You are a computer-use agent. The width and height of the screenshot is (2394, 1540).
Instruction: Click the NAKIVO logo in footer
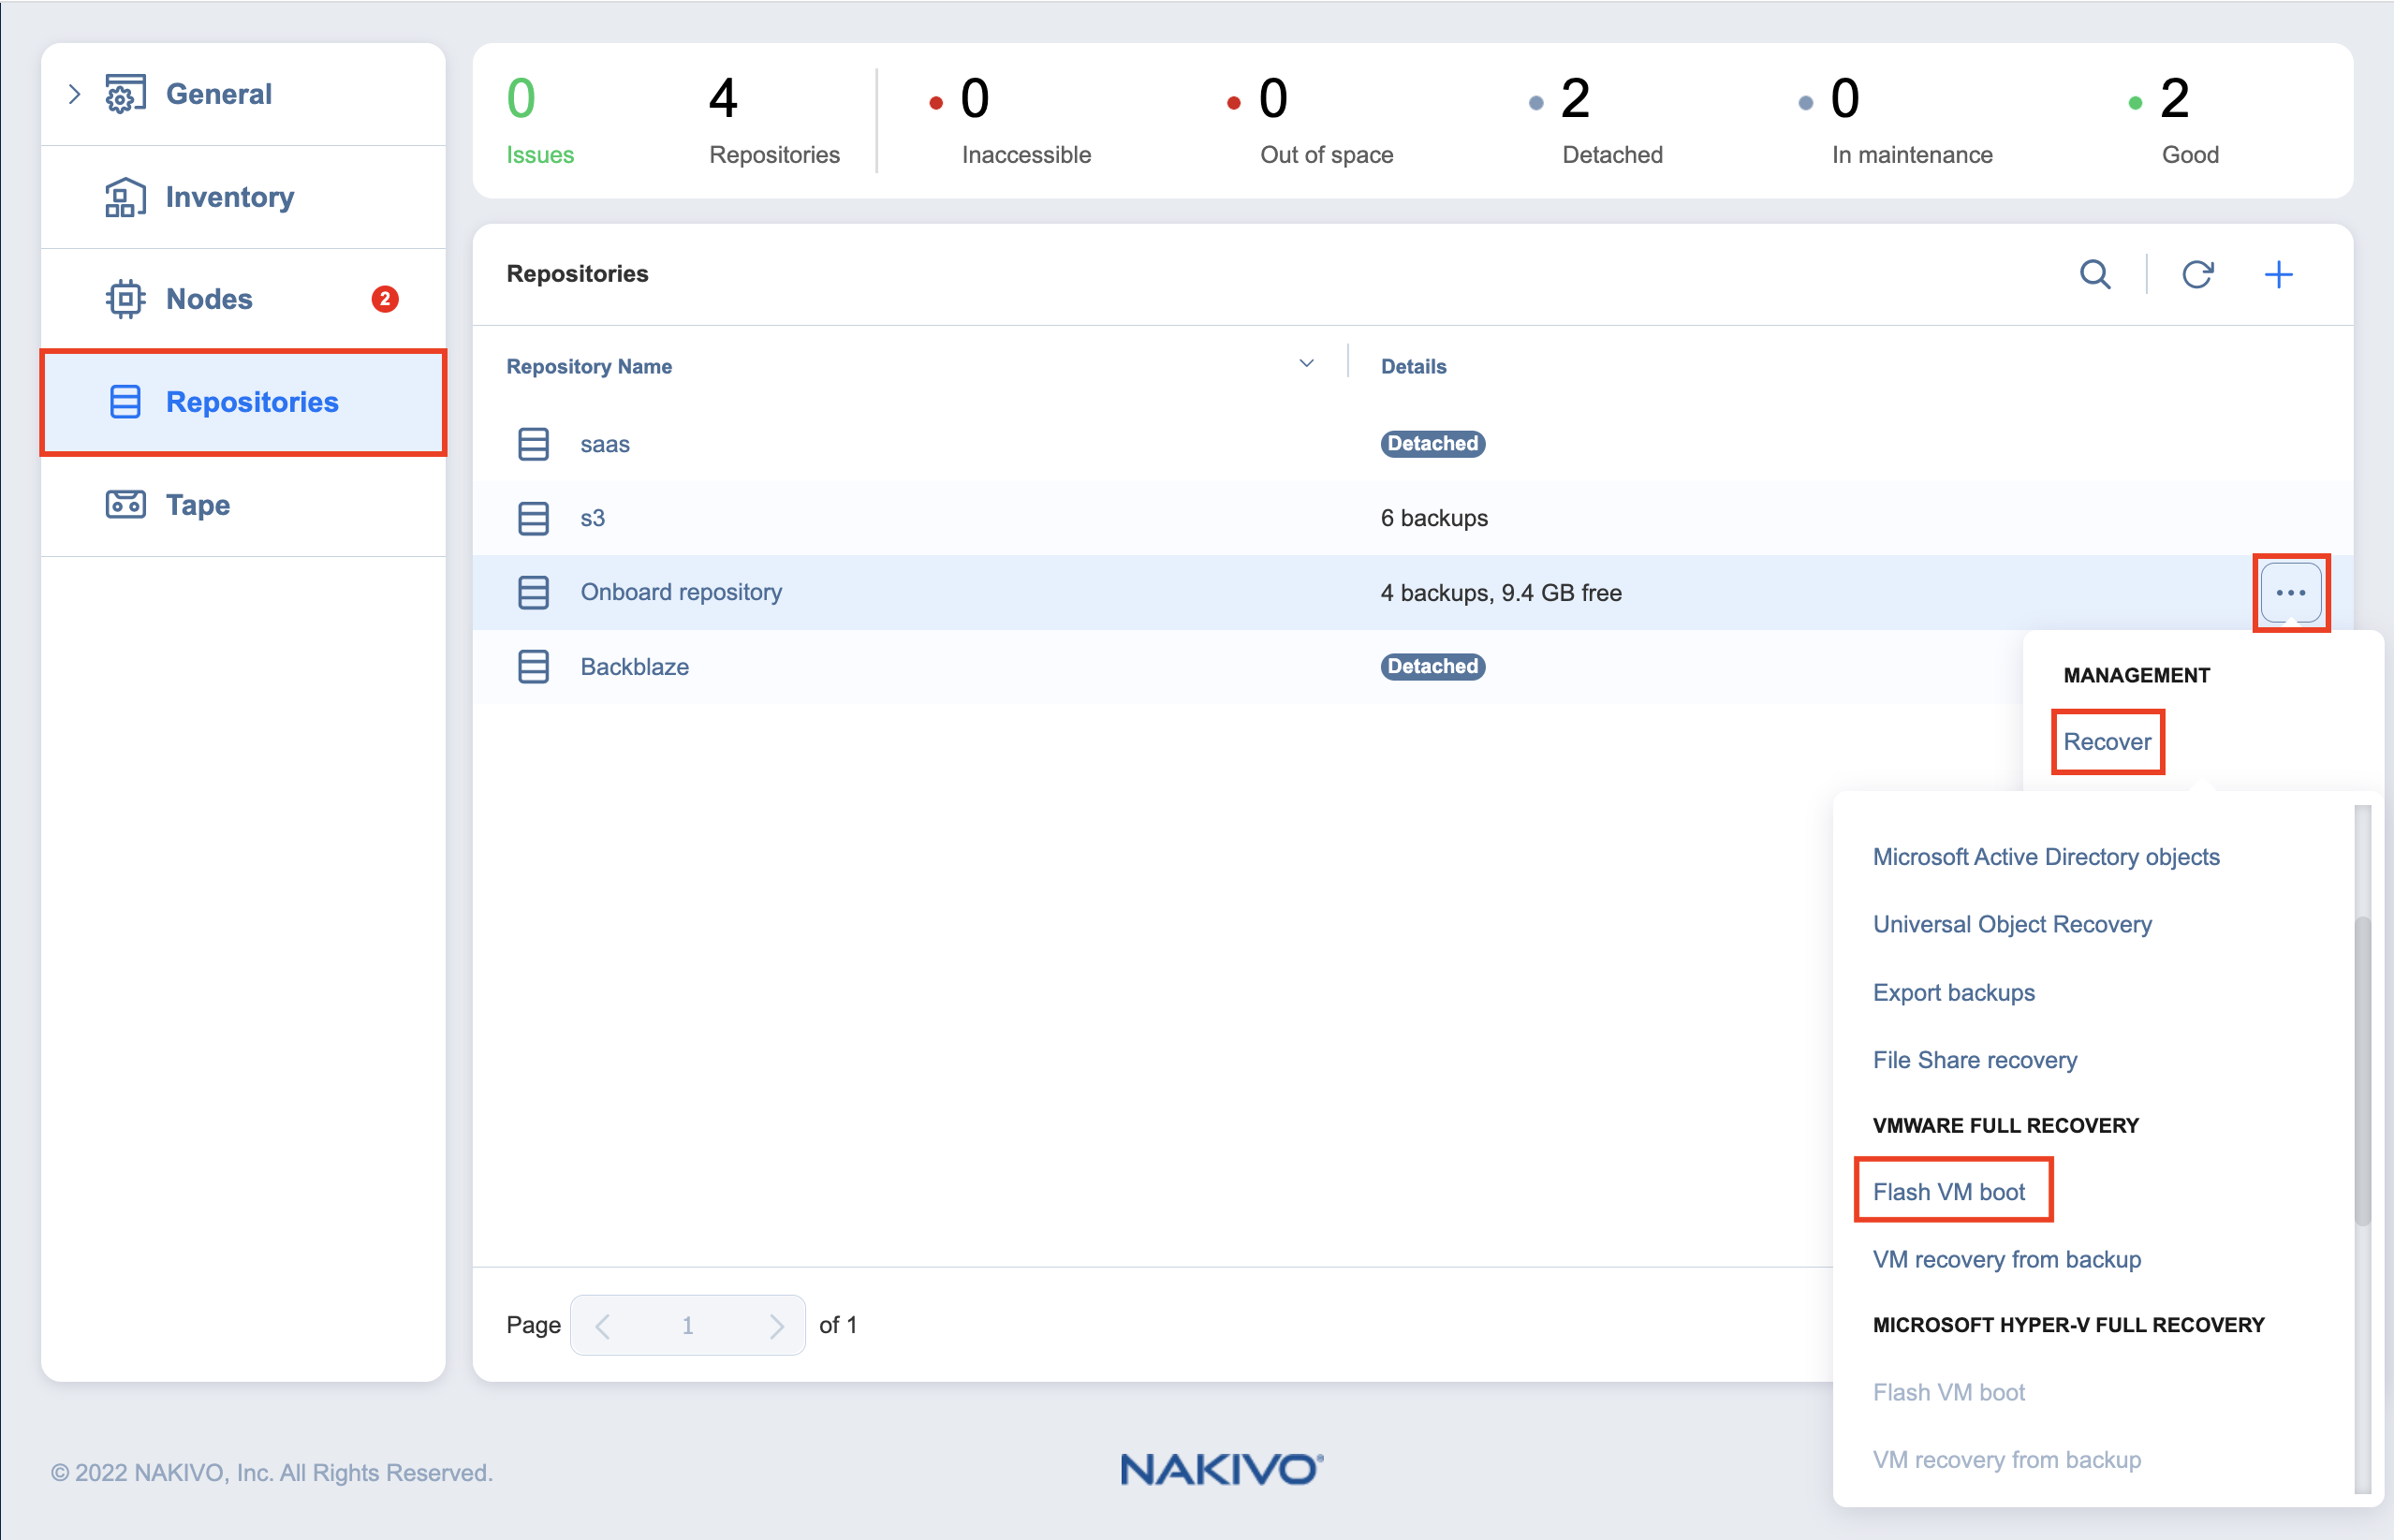point(1221,1470)
